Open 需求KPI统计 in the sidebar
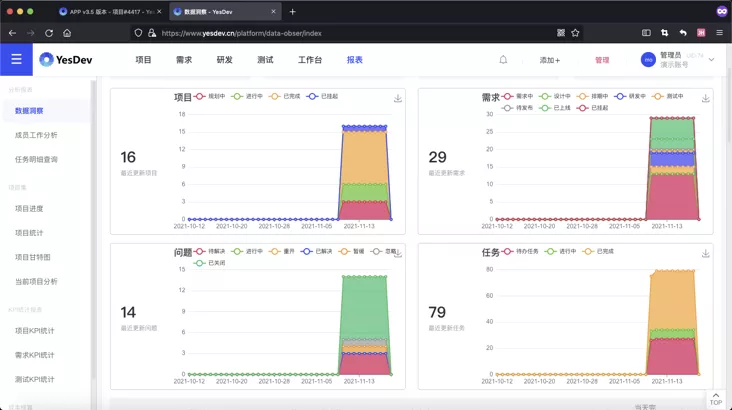This screenshot has width=732, height=410. tap(35, 355)
